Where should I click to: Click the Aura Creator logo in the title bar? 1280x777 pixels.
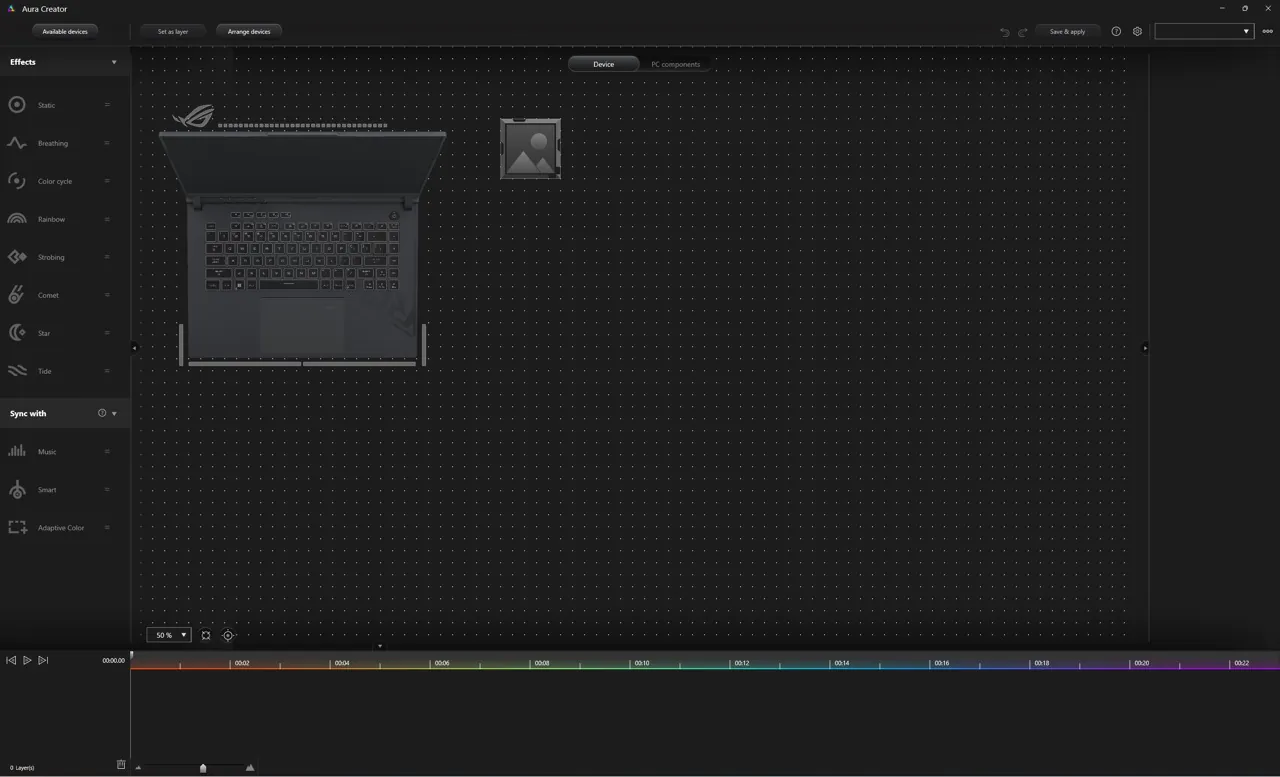(x=10, y=9)
